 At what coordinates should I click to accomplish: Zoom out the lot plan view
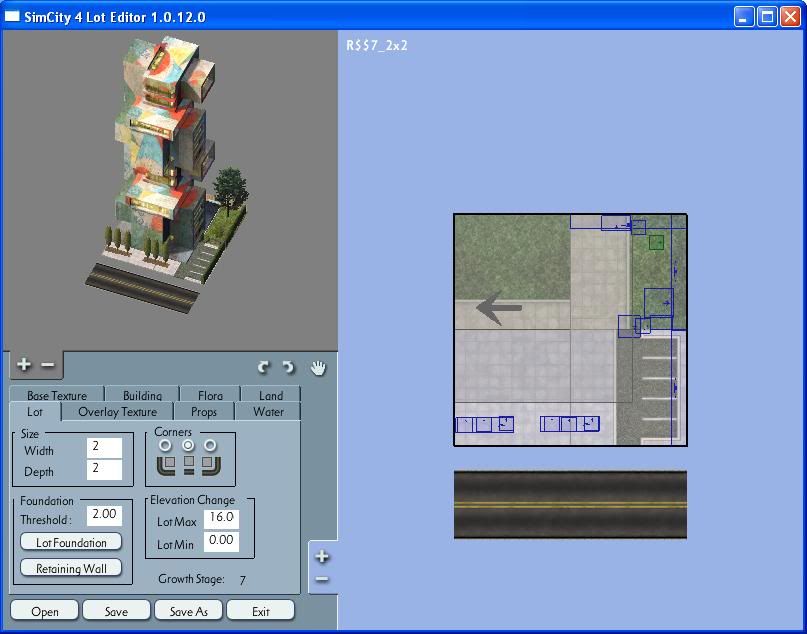pyautogui.click(x=322, y=579)
